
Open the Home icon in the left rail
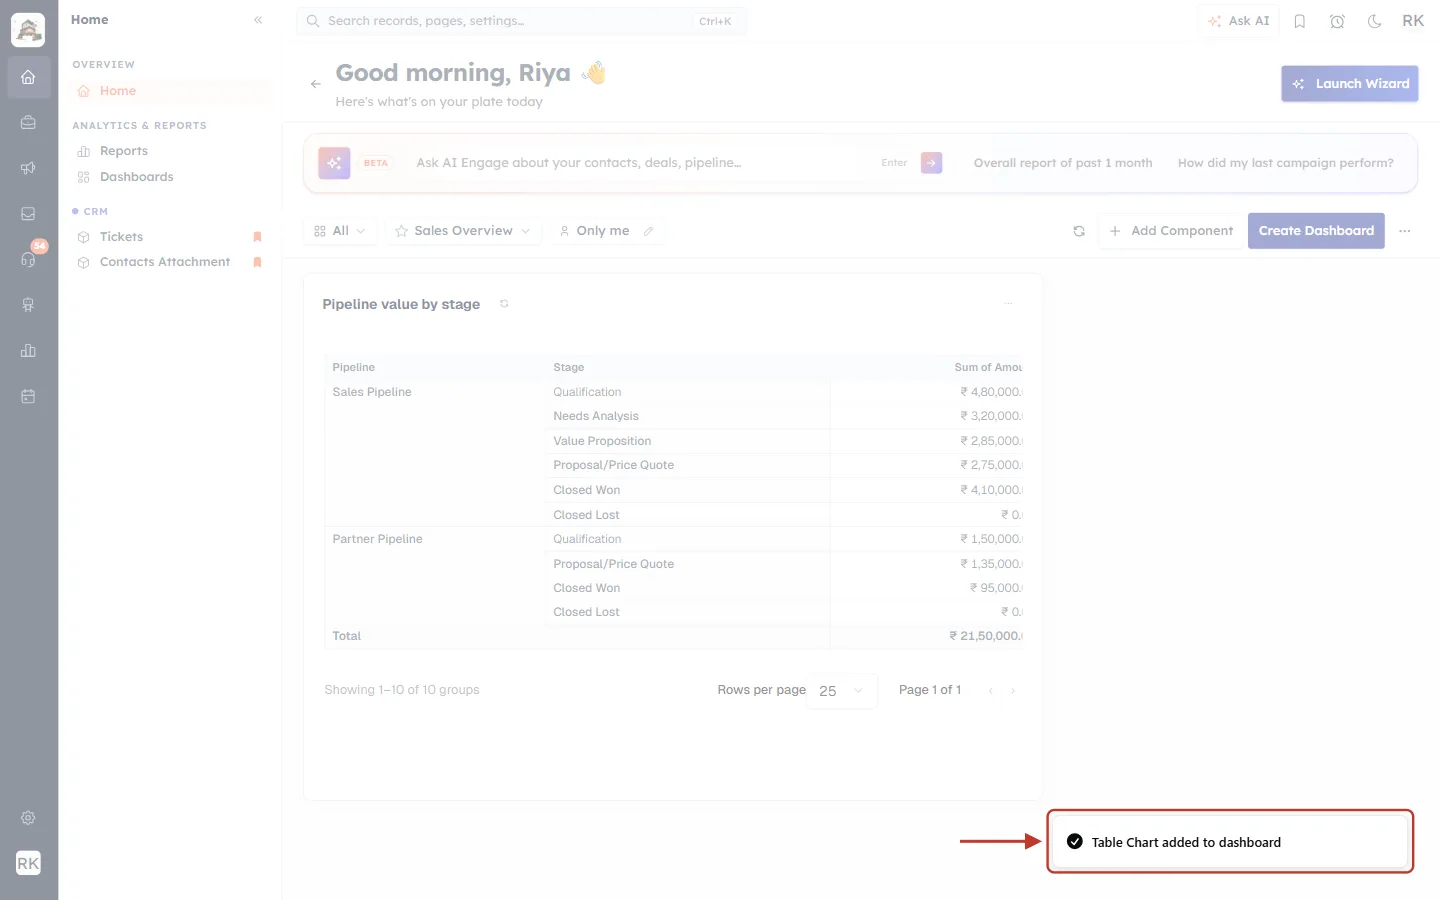28,77
